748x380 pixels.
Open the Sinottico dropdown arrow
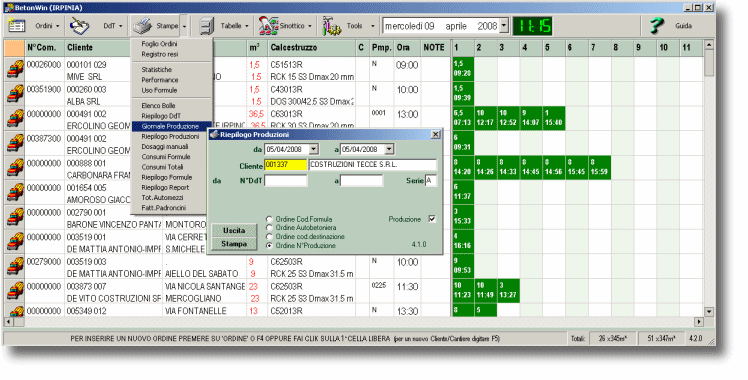[310, 26]
